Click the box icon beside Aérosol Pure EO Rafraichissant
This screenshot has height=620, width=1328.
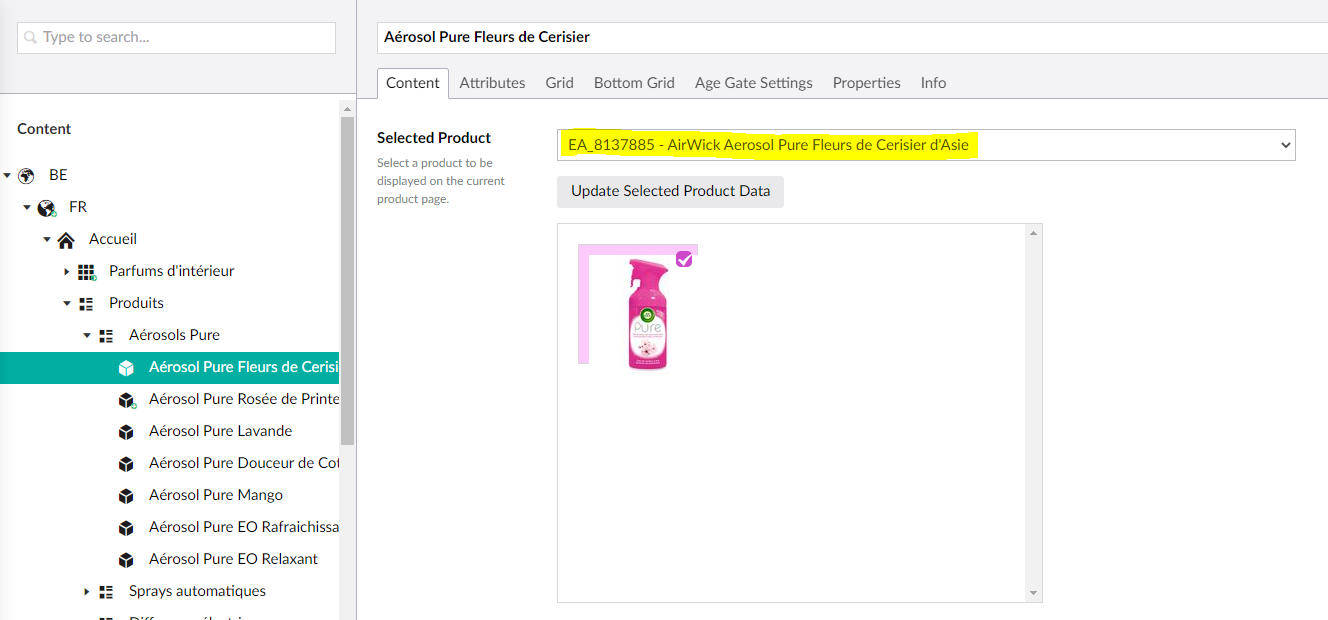coord(126,527)
